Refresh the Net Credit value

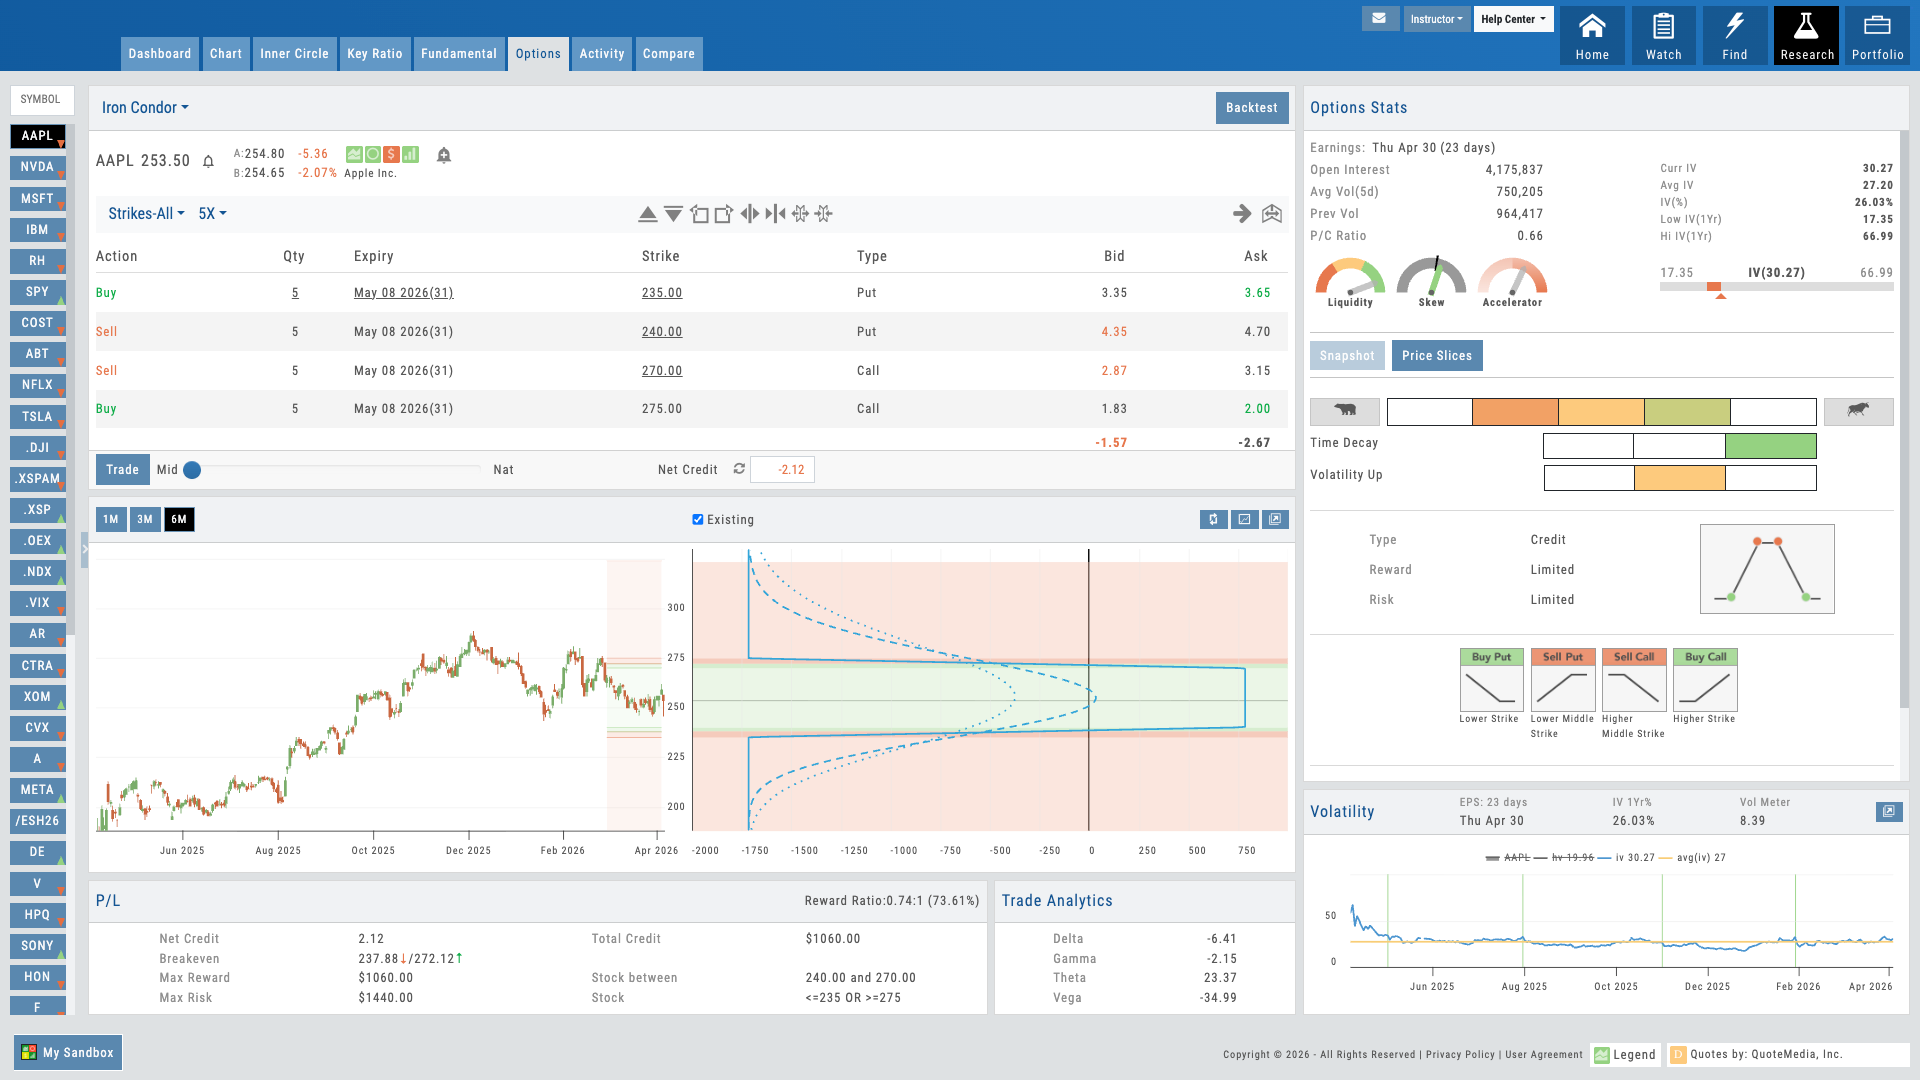pyautogui.click(x=738, y=468)
